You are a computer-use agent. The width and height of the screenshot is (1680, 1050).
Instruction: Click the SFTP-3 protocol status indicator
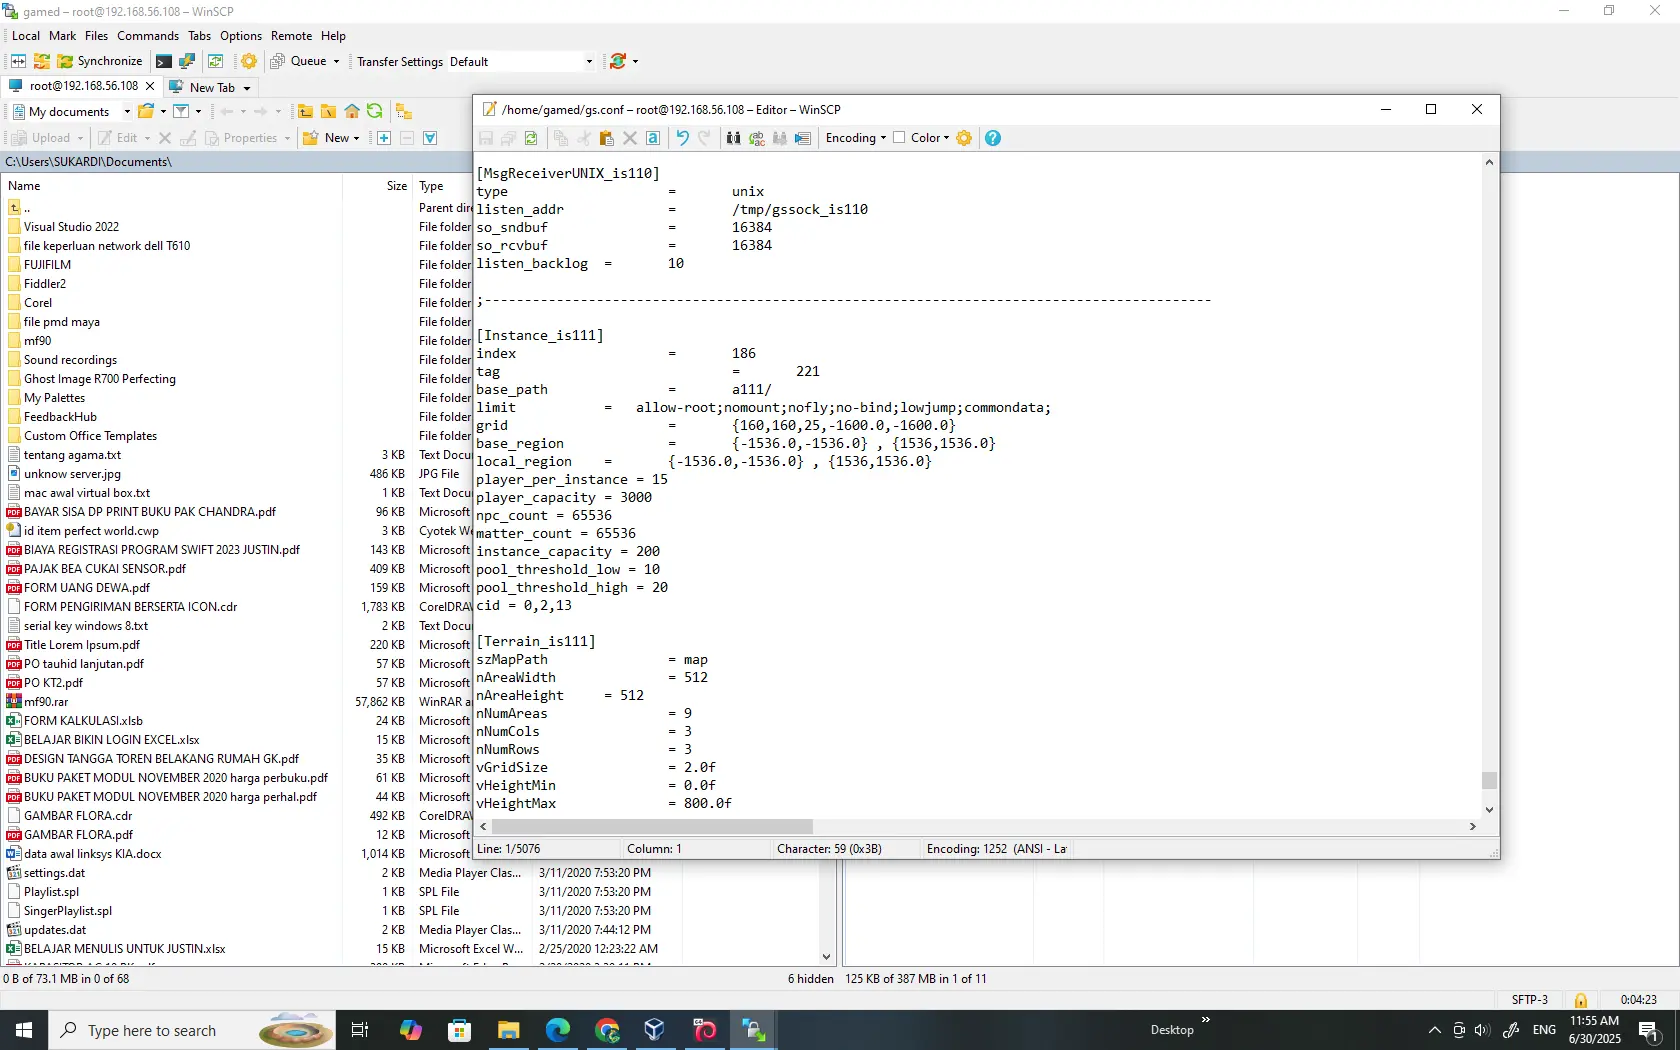click(1529, 1000)
